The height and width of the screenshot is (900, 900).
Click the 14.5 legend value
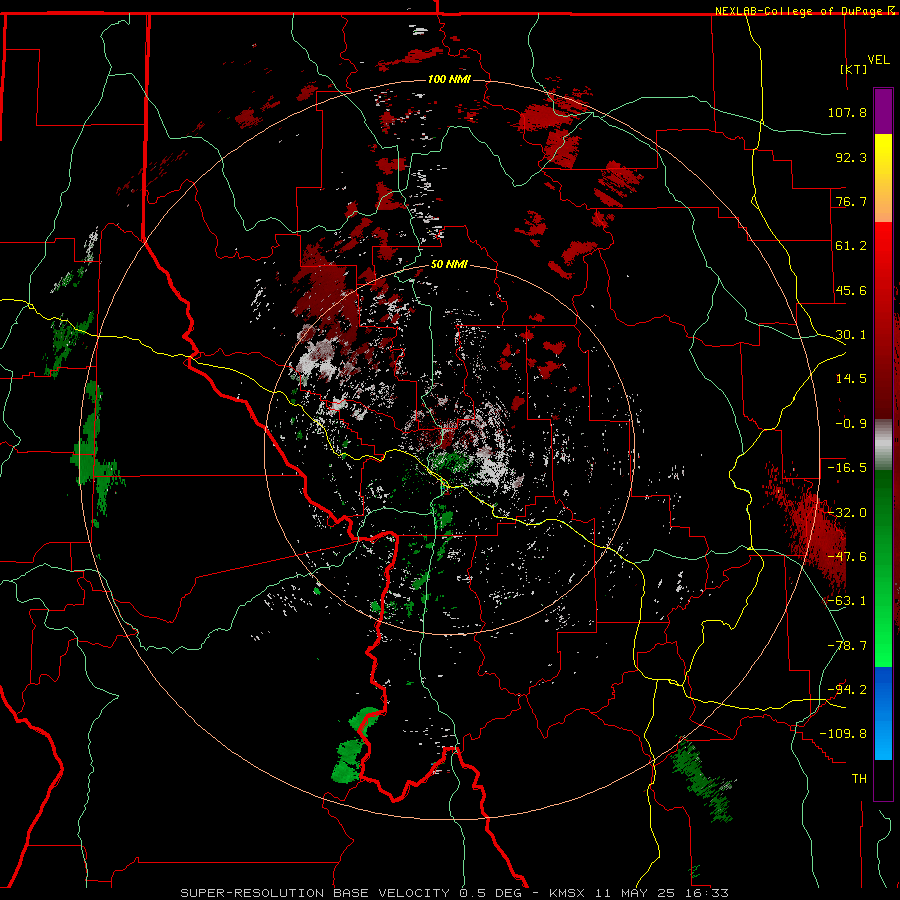point(851,379)
